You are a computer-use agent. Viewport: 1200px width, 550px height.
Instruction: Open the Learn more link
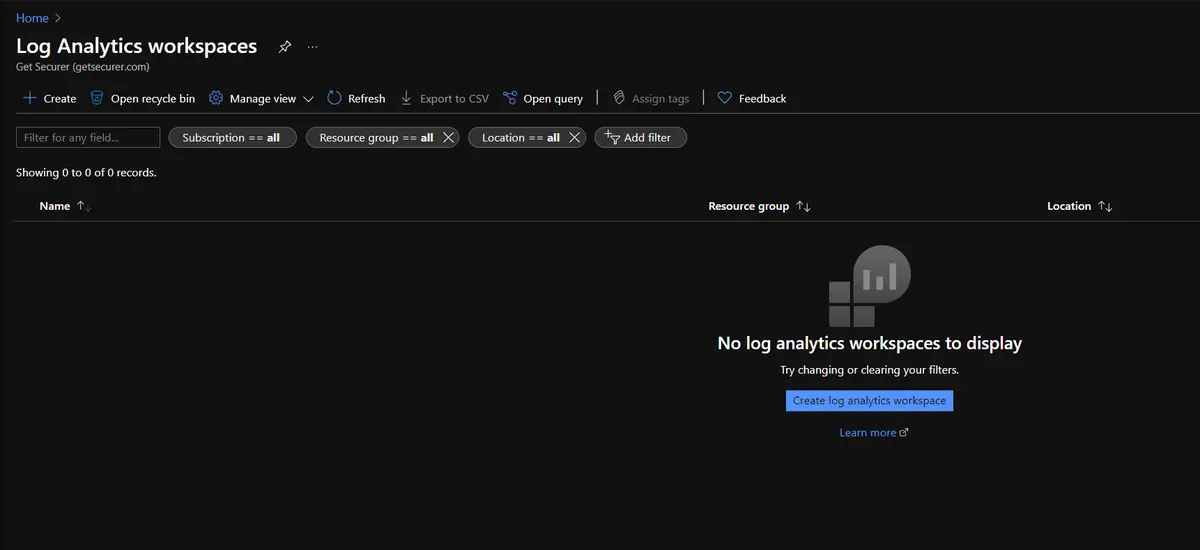(x=868, y=433)
